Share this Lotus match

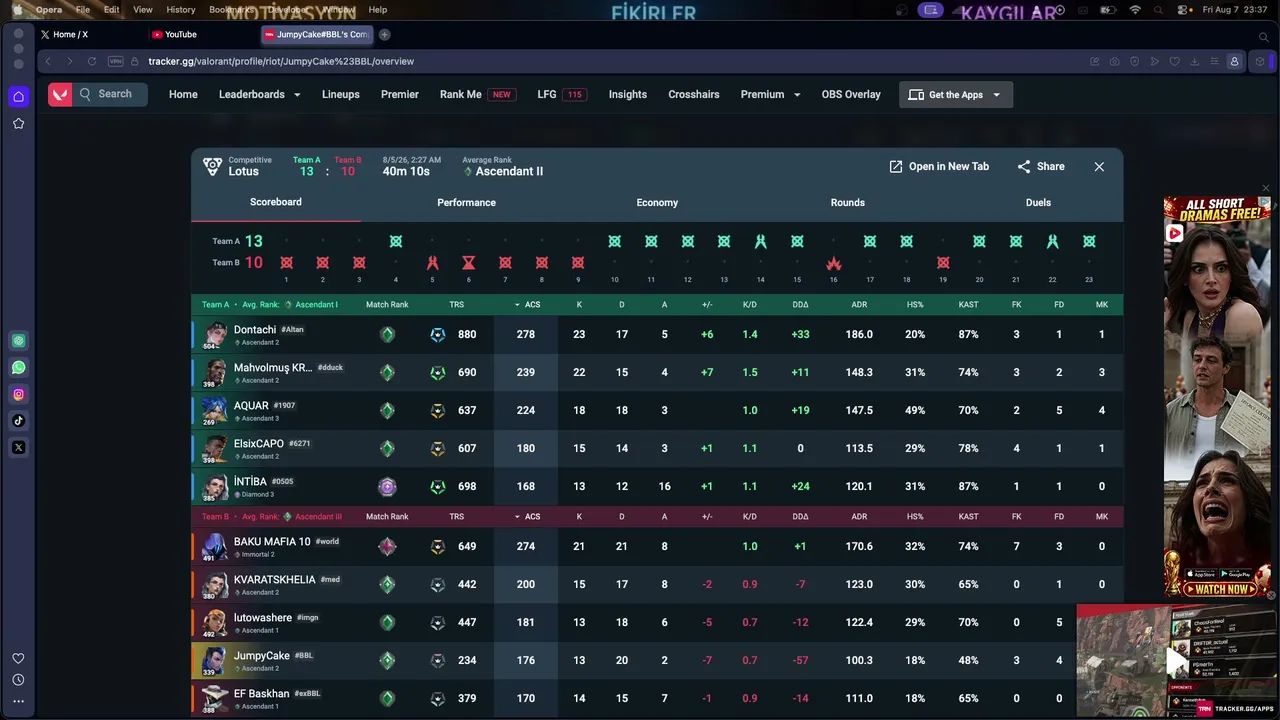click(1040, 167)
